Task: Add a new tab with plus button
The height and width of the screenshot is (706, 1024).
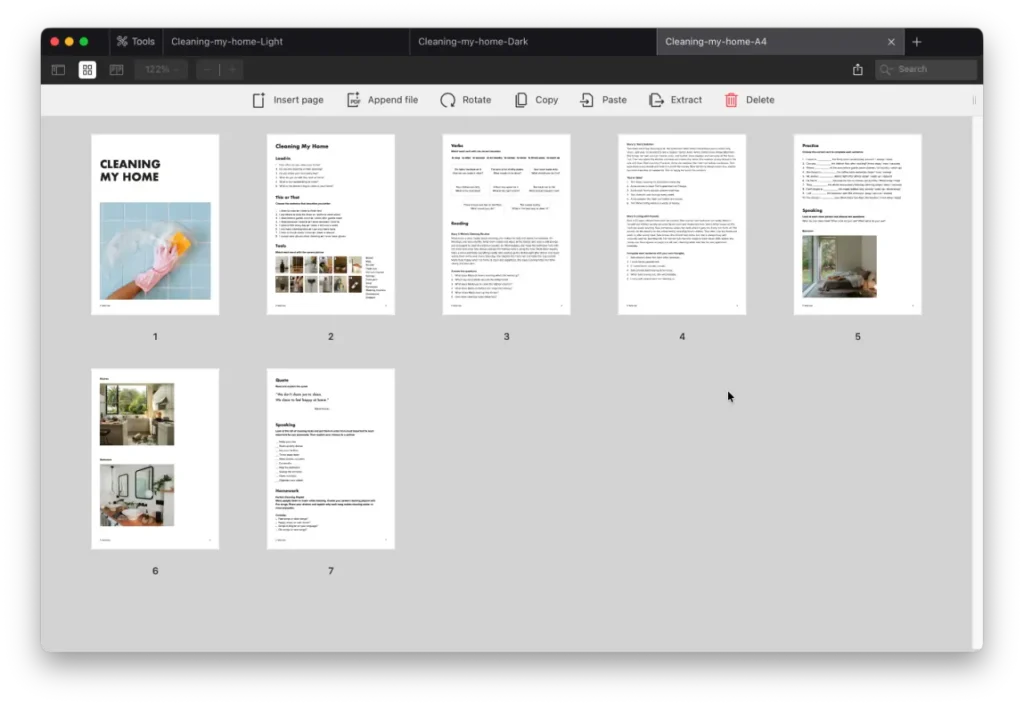Action: 917,41
